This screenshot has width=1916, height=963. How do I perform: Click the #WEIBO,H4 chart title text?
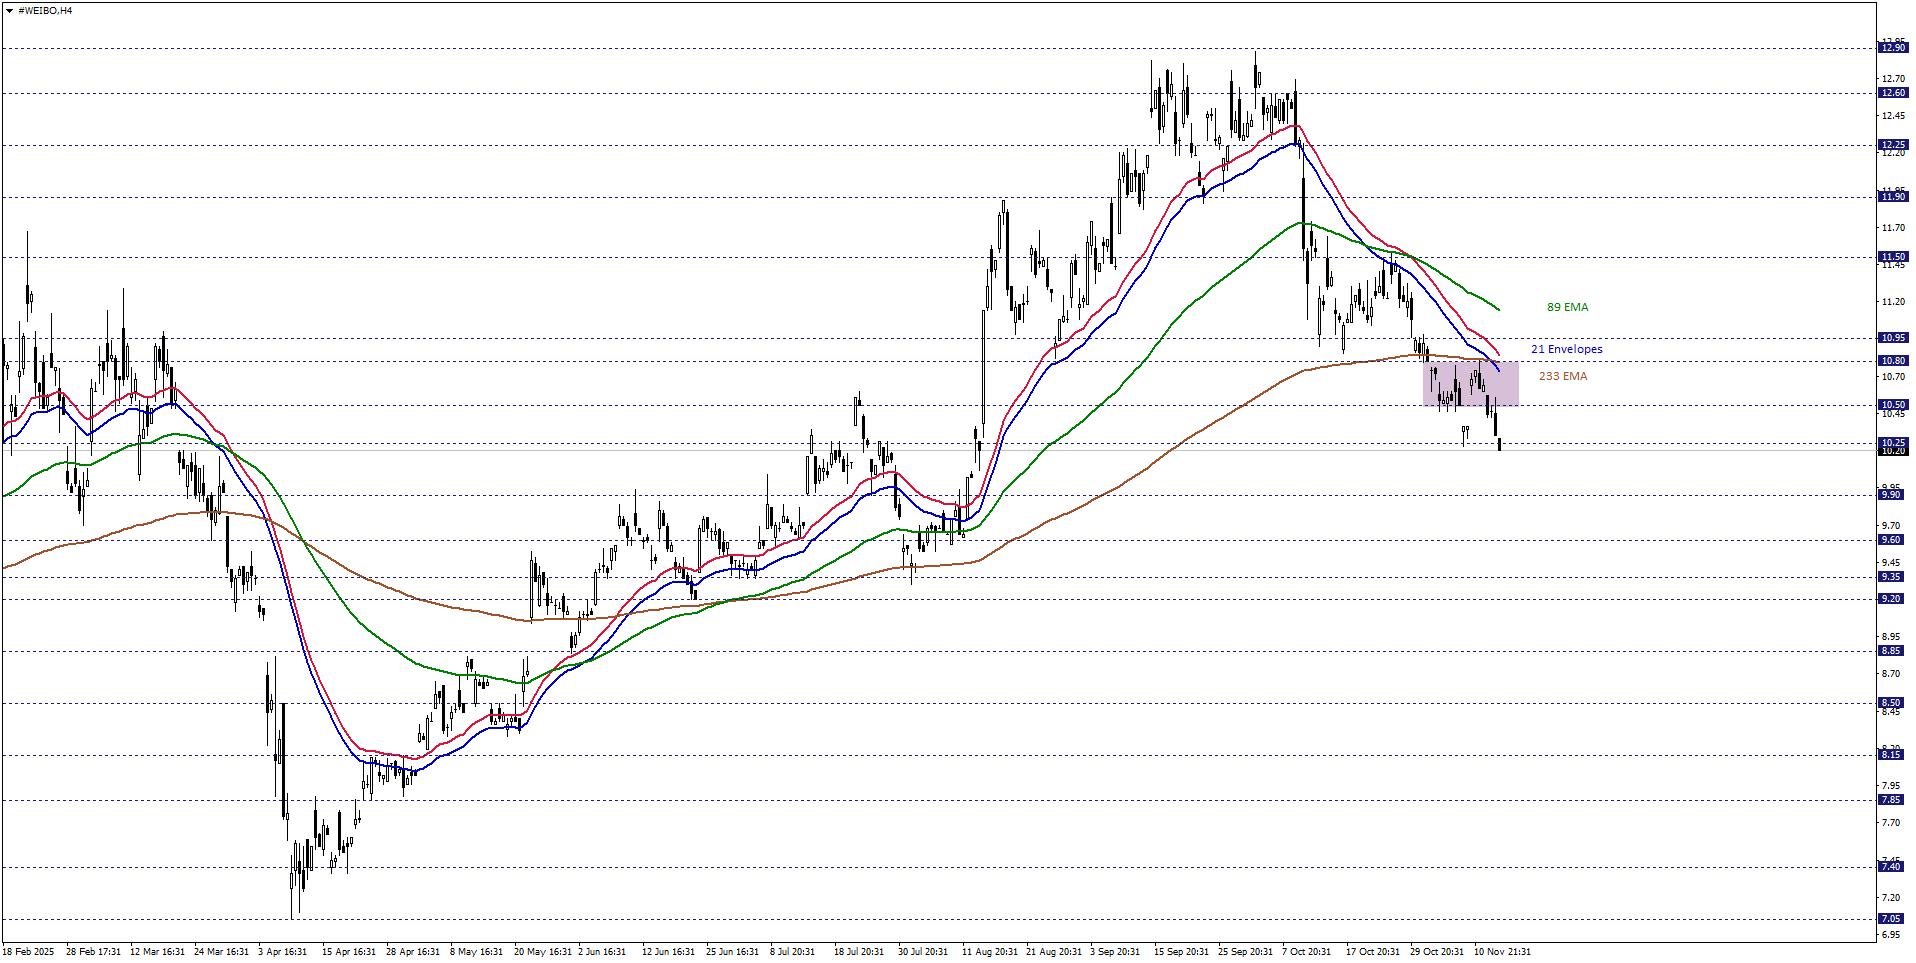click(x=45, y=11)
